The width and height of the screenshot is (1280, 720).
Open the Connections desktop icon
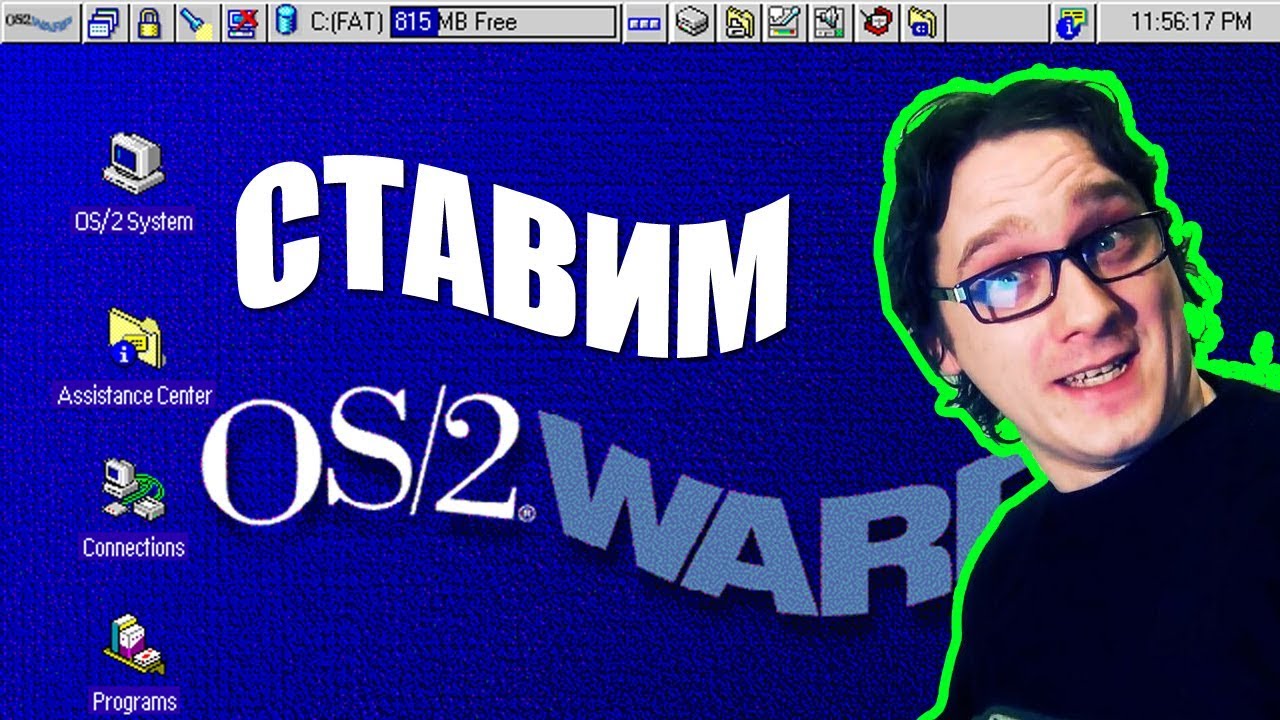(x=133, y=490)
